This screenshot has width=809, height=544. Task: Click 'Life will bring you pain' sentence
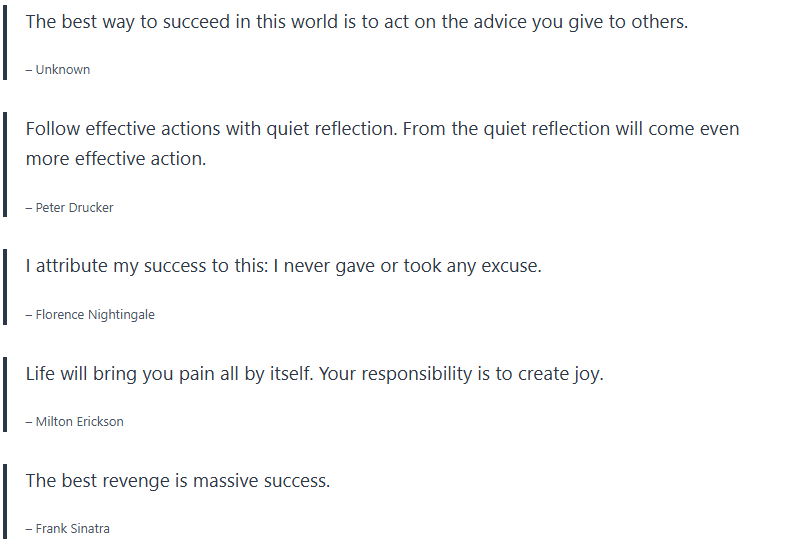coord(164,374)
